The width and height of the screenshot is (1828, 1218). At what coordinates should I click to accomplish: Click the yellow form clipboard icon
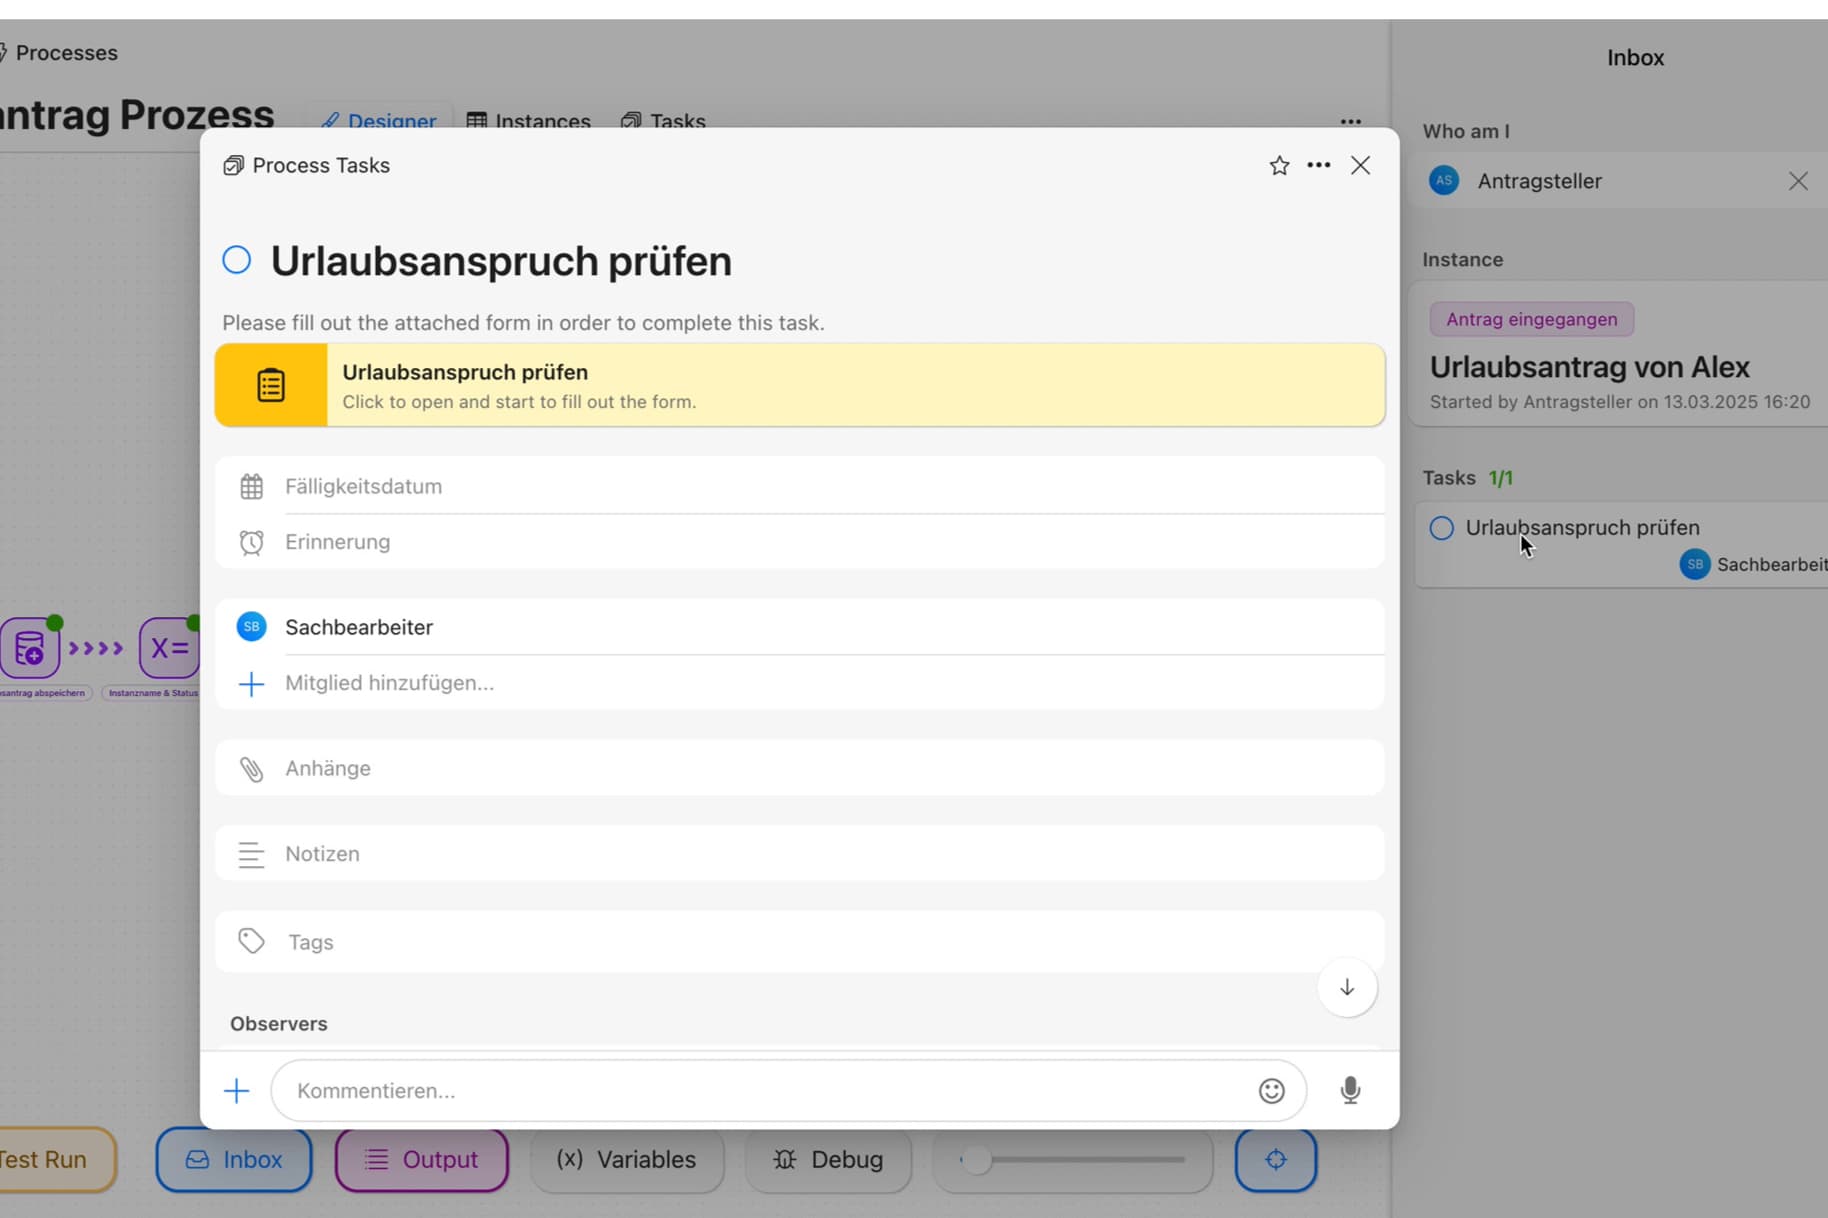click(271, 385)
